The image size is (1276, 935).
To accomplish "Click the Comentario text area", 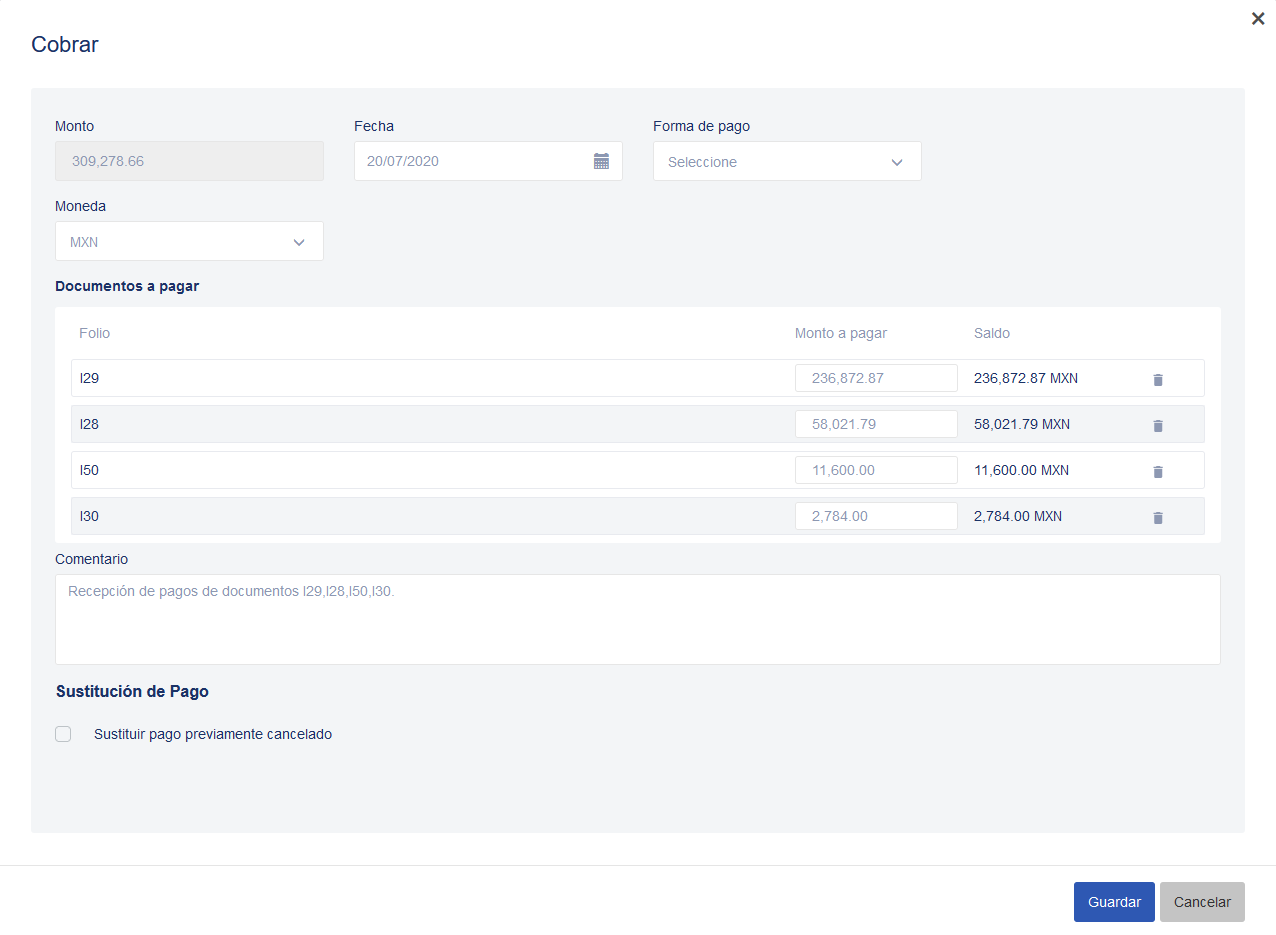I will pos(637,619).
